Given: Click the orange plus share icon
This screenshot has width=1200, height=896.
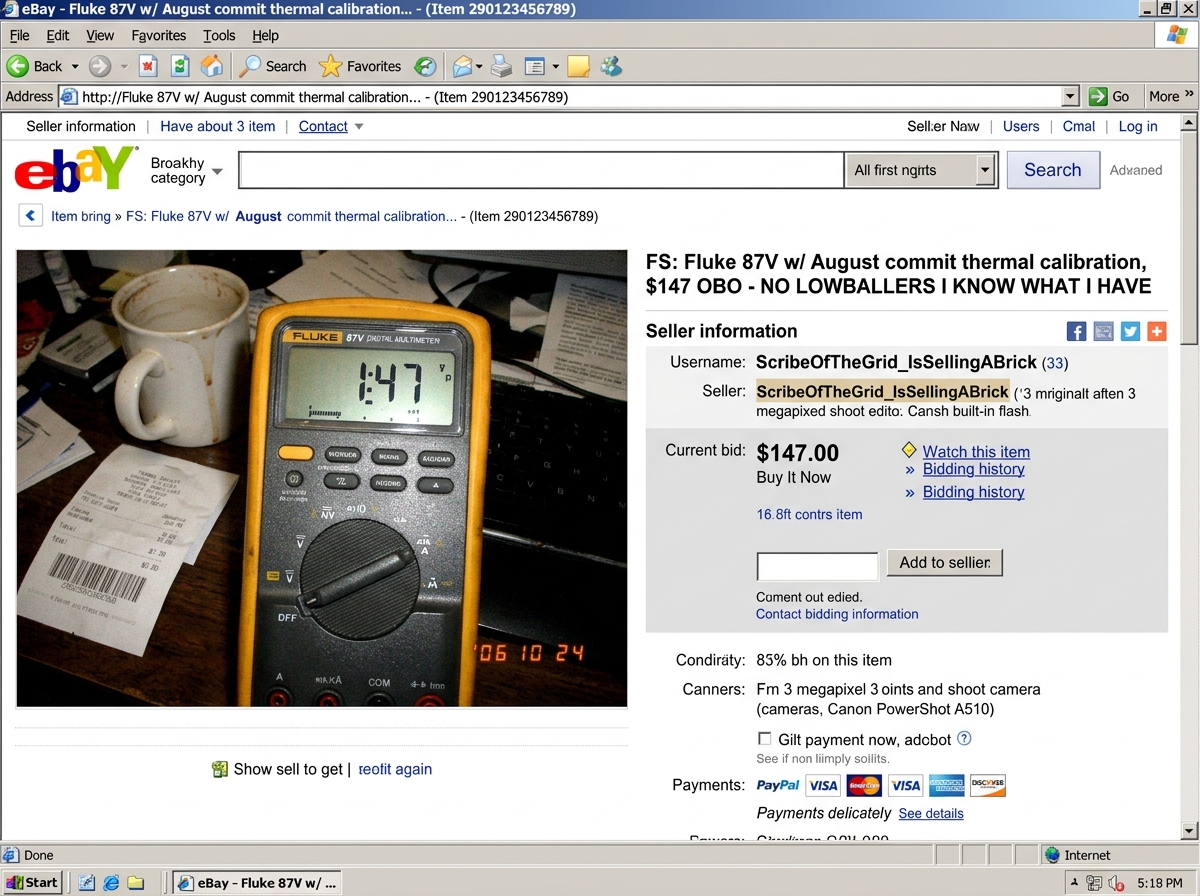Looking at the screenshot, I should [x=1157, y=331].
